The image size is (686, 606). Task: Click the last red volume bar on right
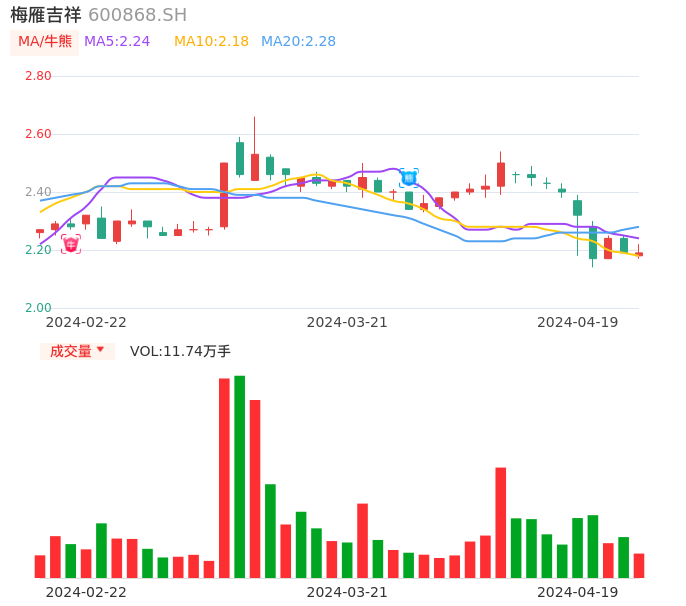coord(639,566)
